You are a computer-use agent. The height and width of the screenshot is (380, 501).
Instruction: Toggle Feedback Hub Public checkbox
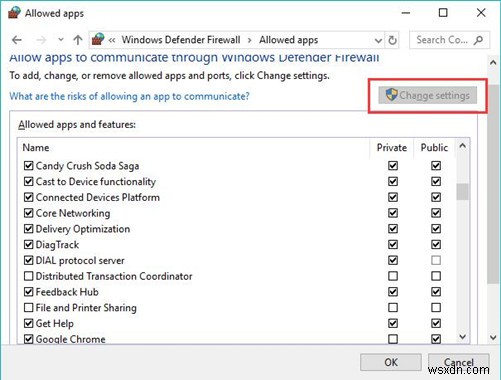pyautogui.click(x=436, y=292)
